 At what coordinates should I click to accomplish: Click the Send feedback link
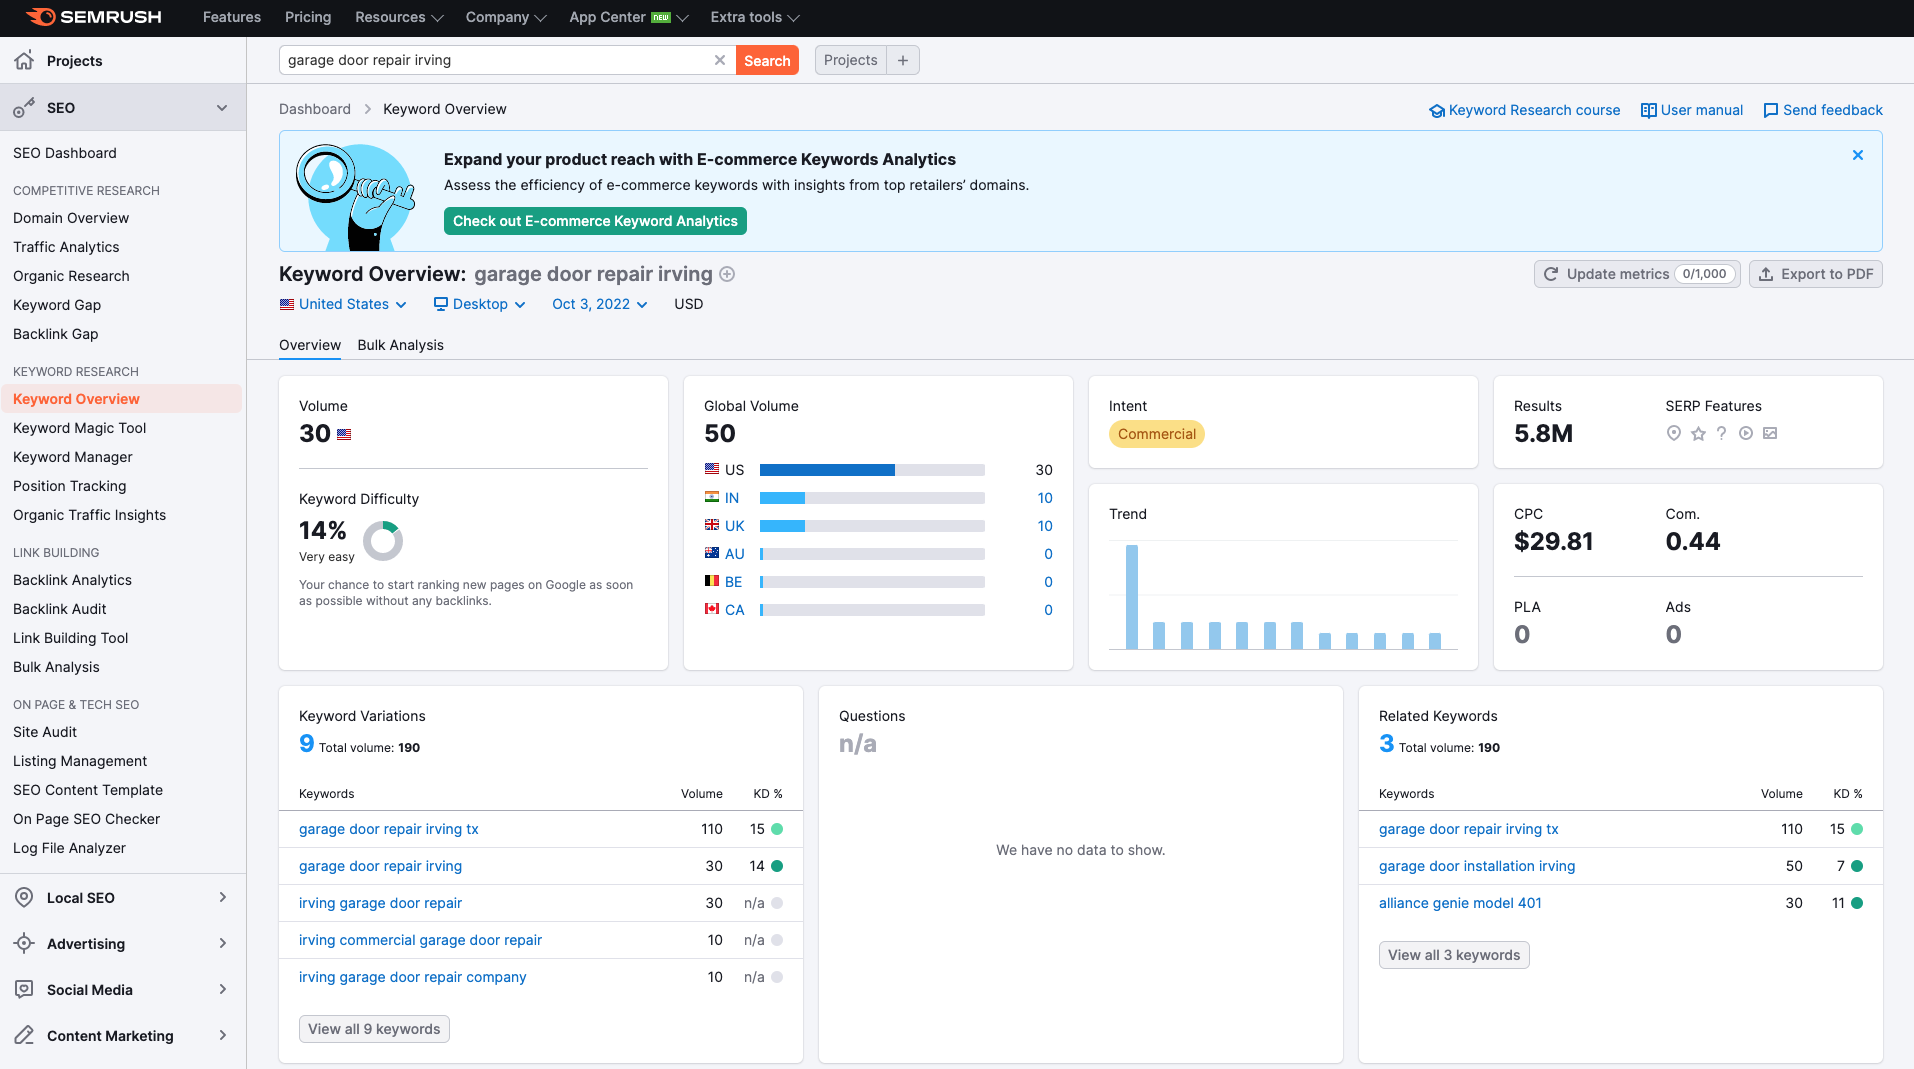click(1823, 110)
